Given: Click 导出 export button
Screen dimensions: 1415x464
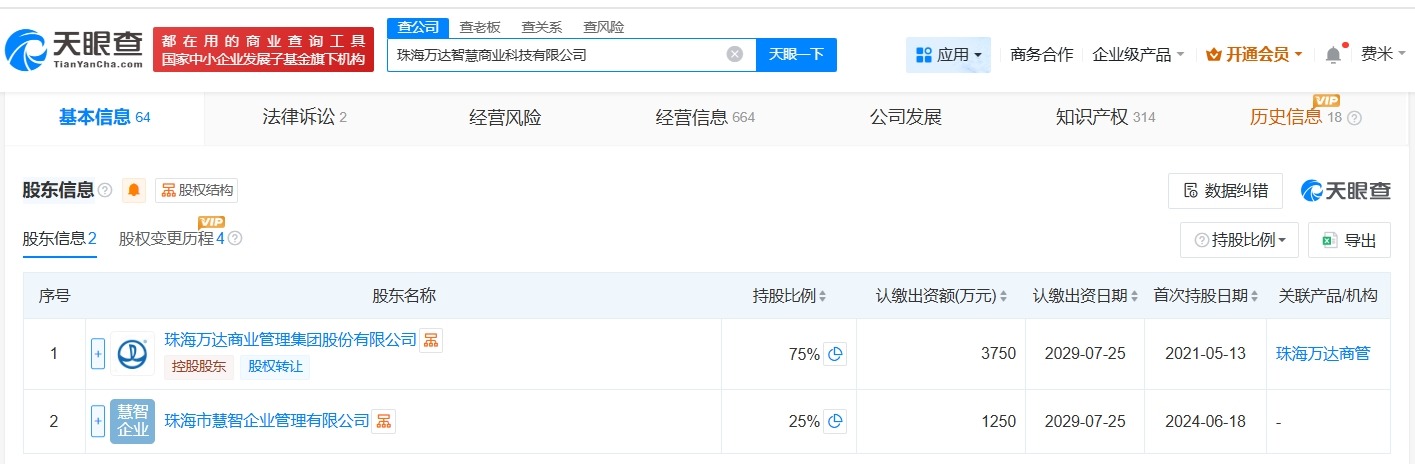Looking at the screenshot, I should tap(1349, 240).
